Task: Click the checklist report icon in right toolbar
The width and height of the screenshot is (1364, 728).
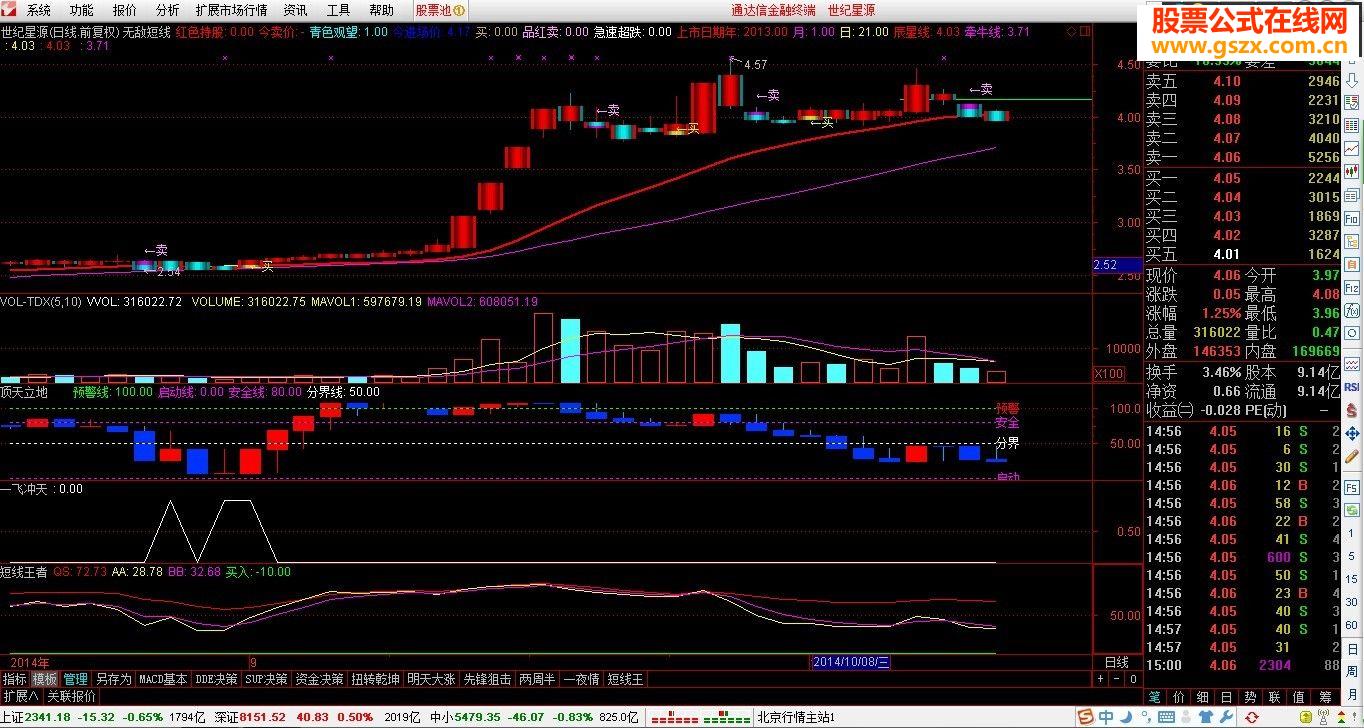Action: pos(1351,101)
